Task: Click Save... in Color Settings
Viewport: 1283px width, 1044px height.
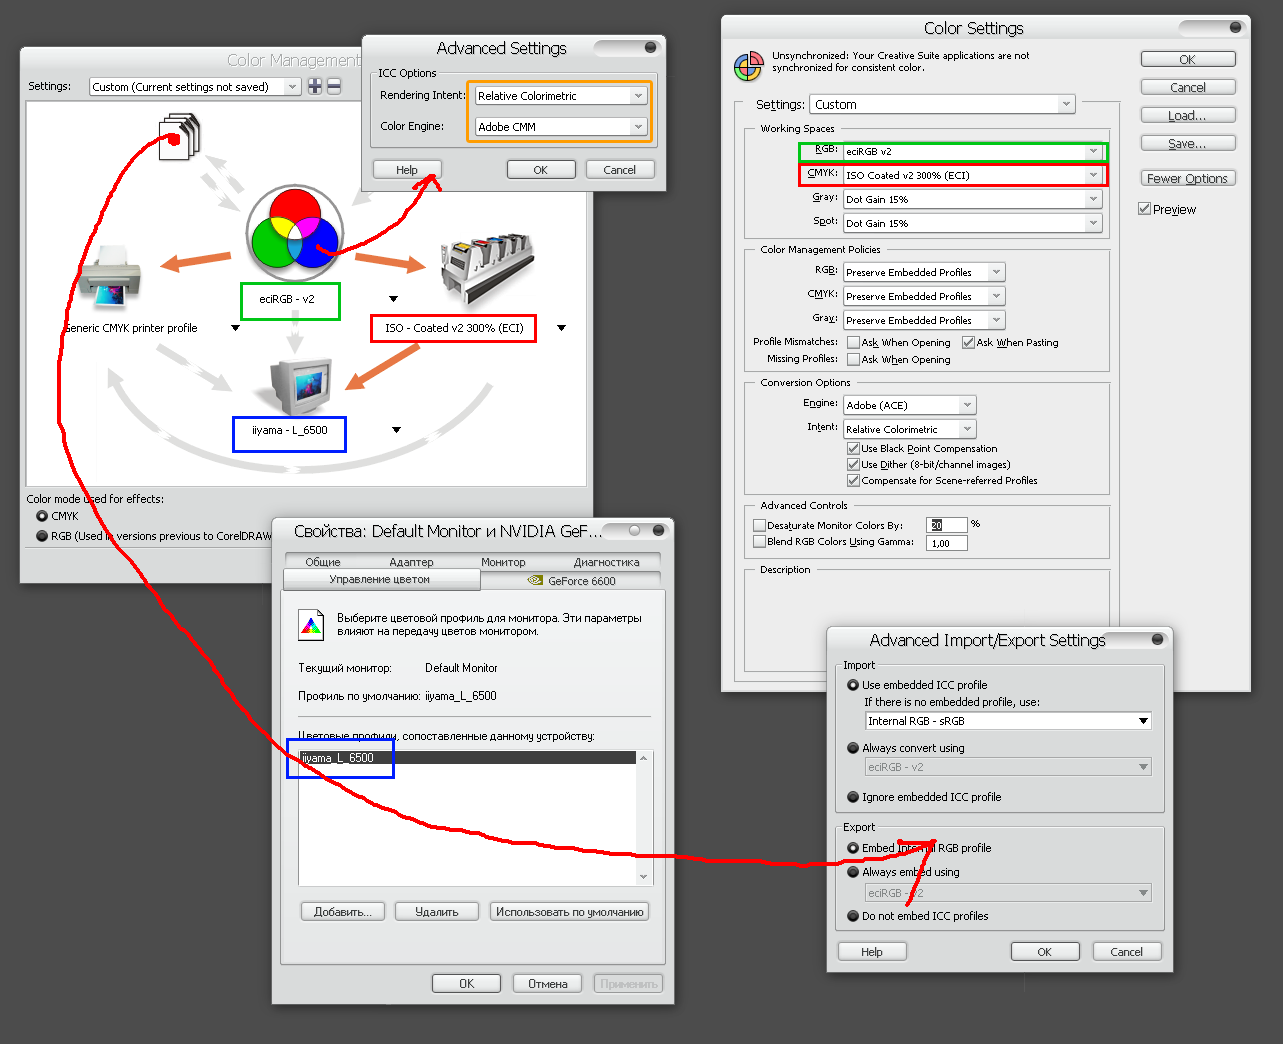Action: coord(1187,143)
